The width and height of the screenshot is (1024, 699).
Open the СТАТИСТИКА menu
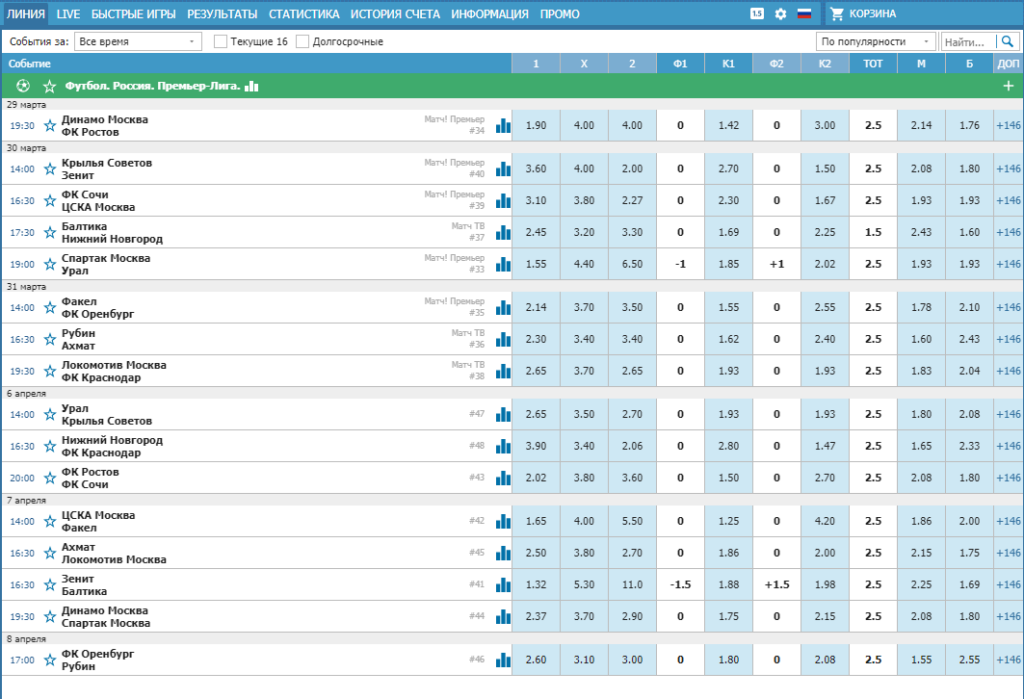(304, 14)
